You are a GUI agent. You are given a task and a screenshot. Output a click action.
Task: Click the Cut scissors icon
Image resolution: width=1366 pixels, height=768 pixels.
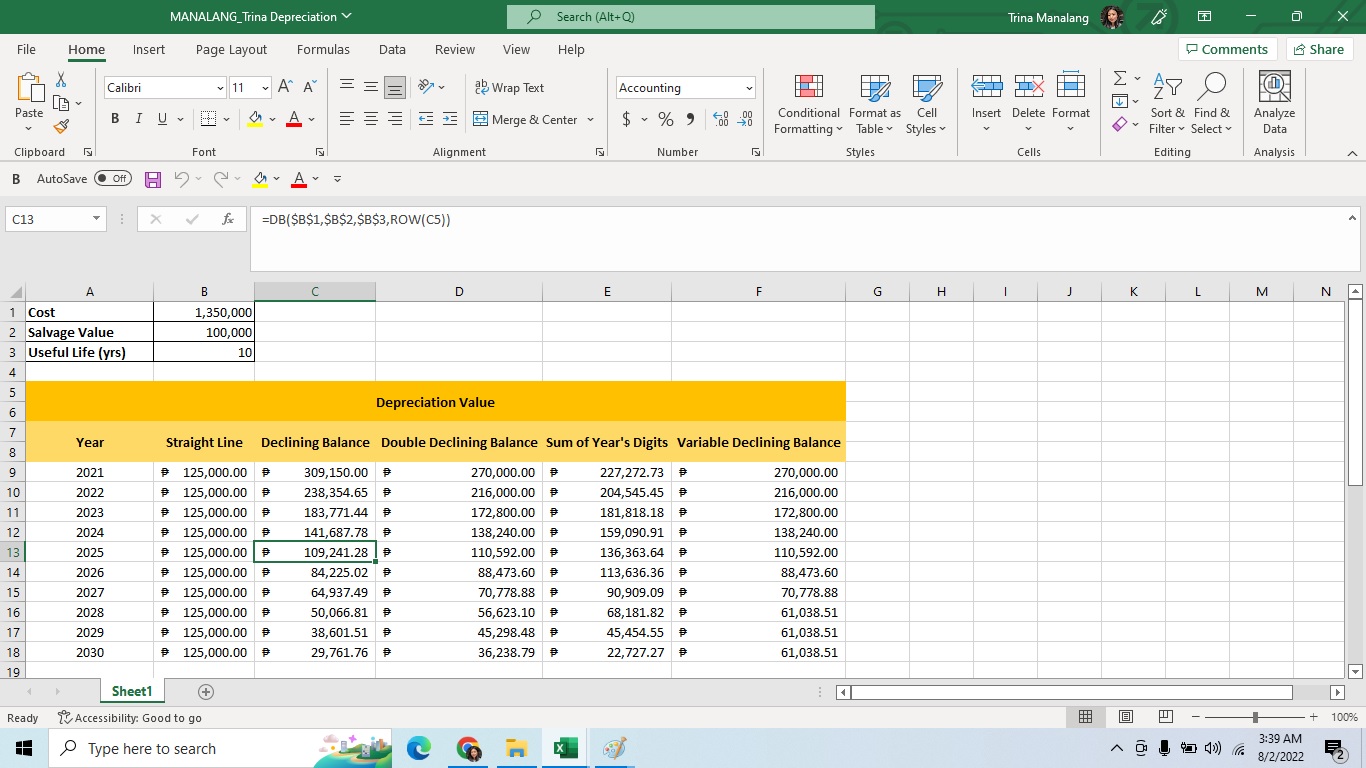(x=61, y=79)
